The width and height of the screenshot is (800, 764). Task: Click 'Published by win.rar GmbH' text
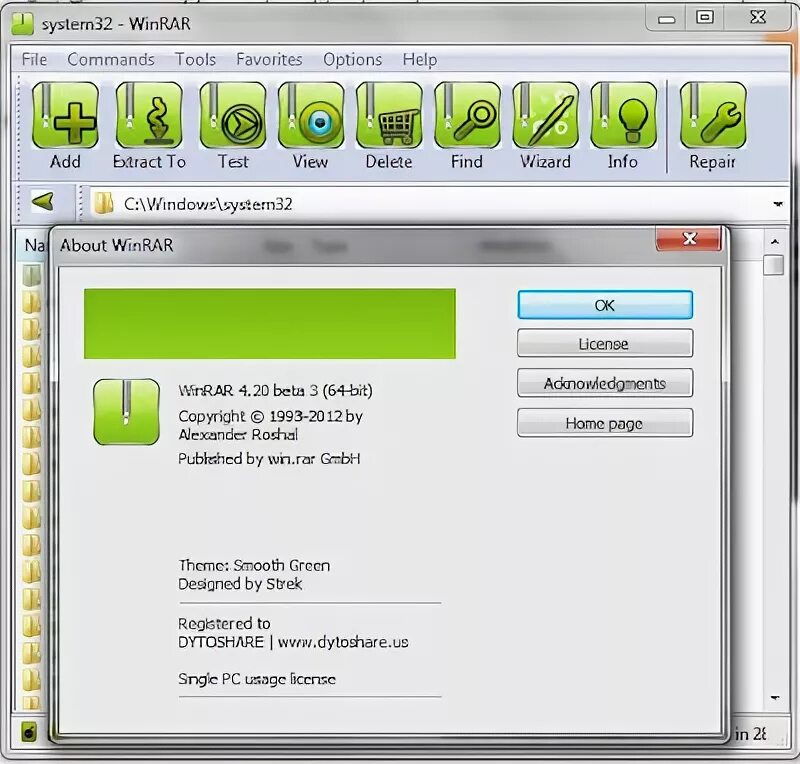[269, 458]
